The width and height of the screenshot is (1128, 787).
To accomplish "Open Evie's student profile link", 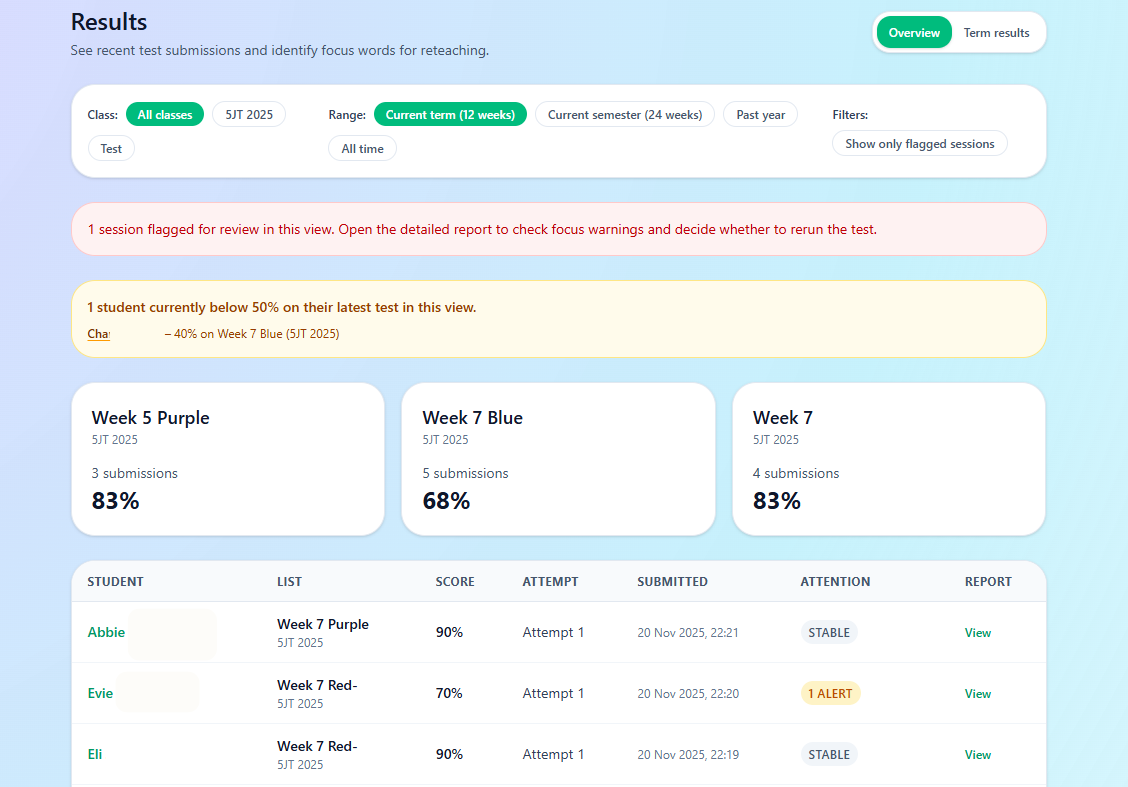I will 100,693.
